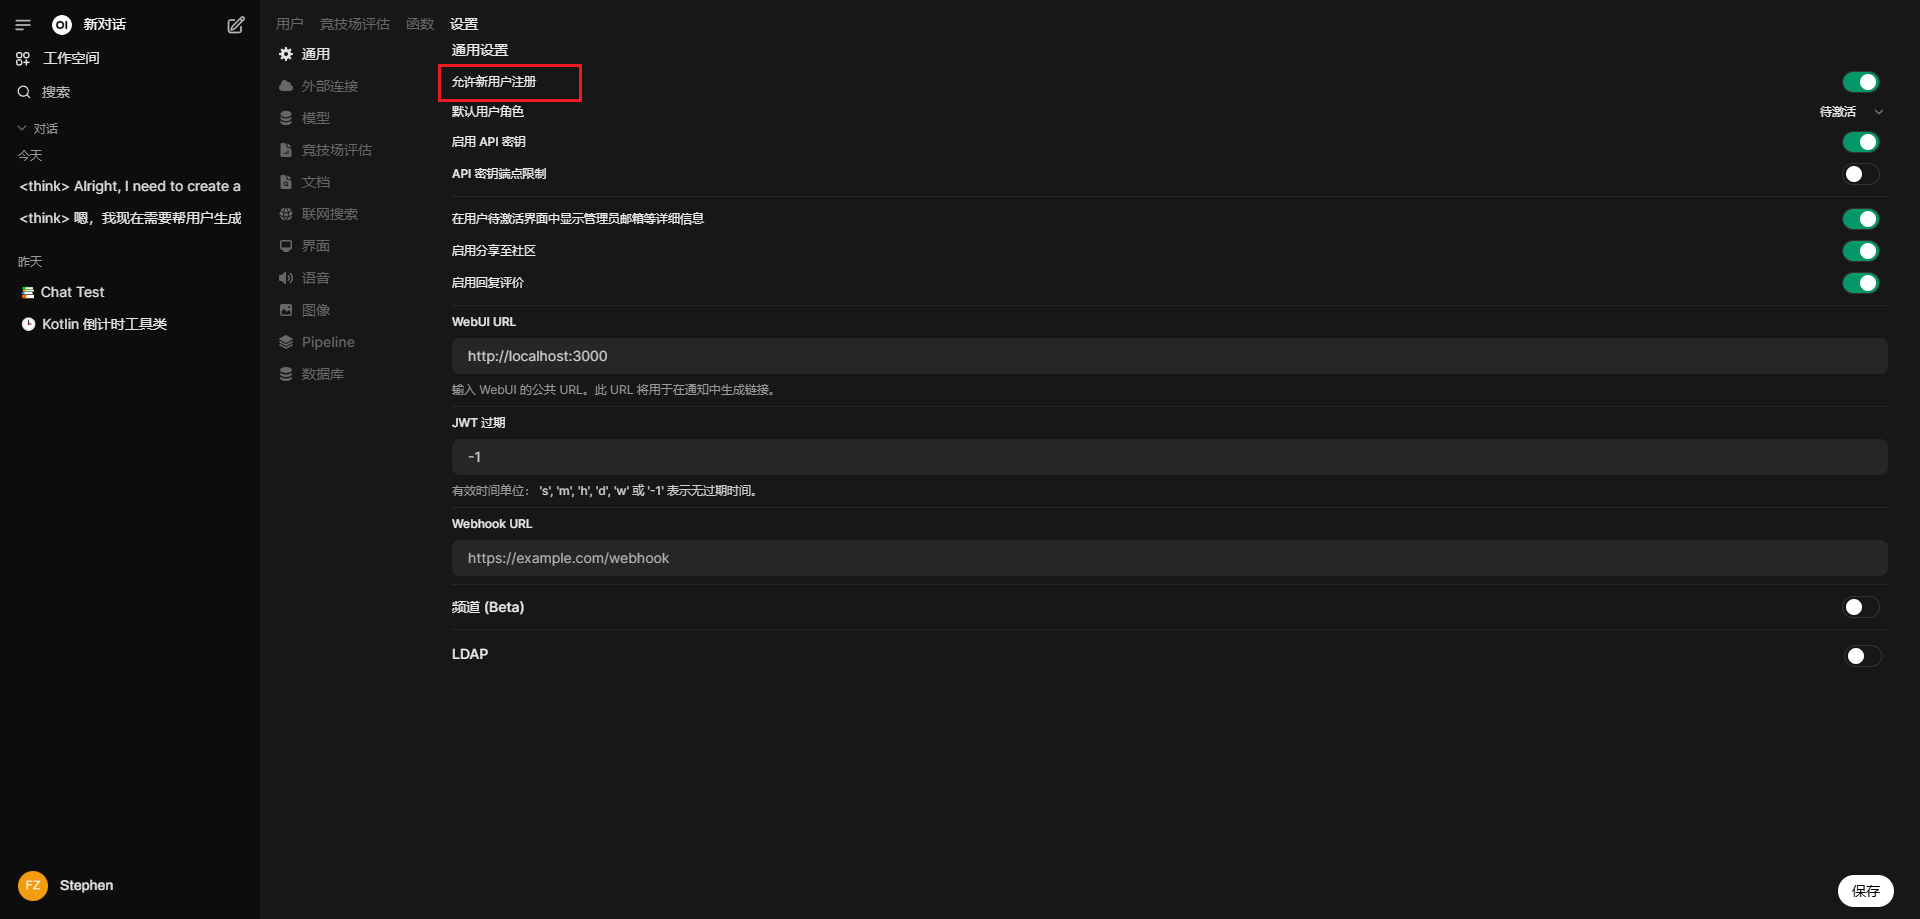The image size is (1920, 919).
Task: Click the 工作空间 workspace grid icon
Action: (x=23, y=59)
